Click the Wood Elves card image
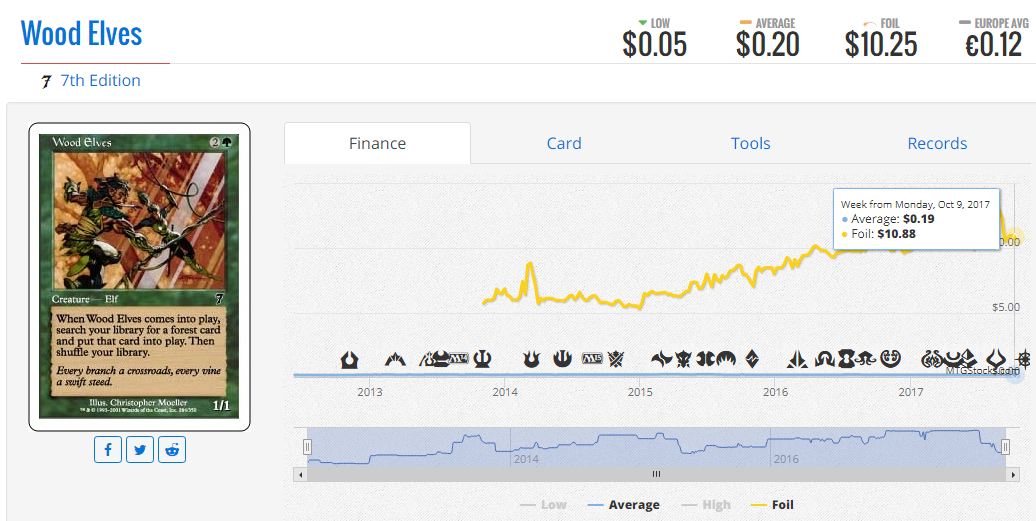The image size is (1036, 521). [139, 277]
